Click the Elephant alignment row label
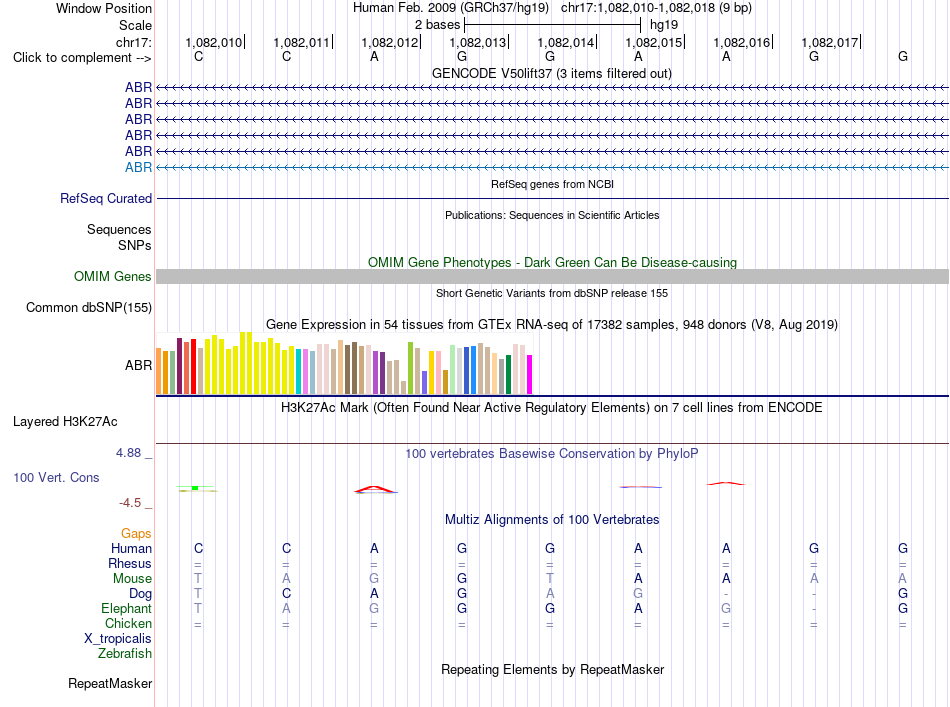Viewport: 950px width, 707px height. (126, 608)
